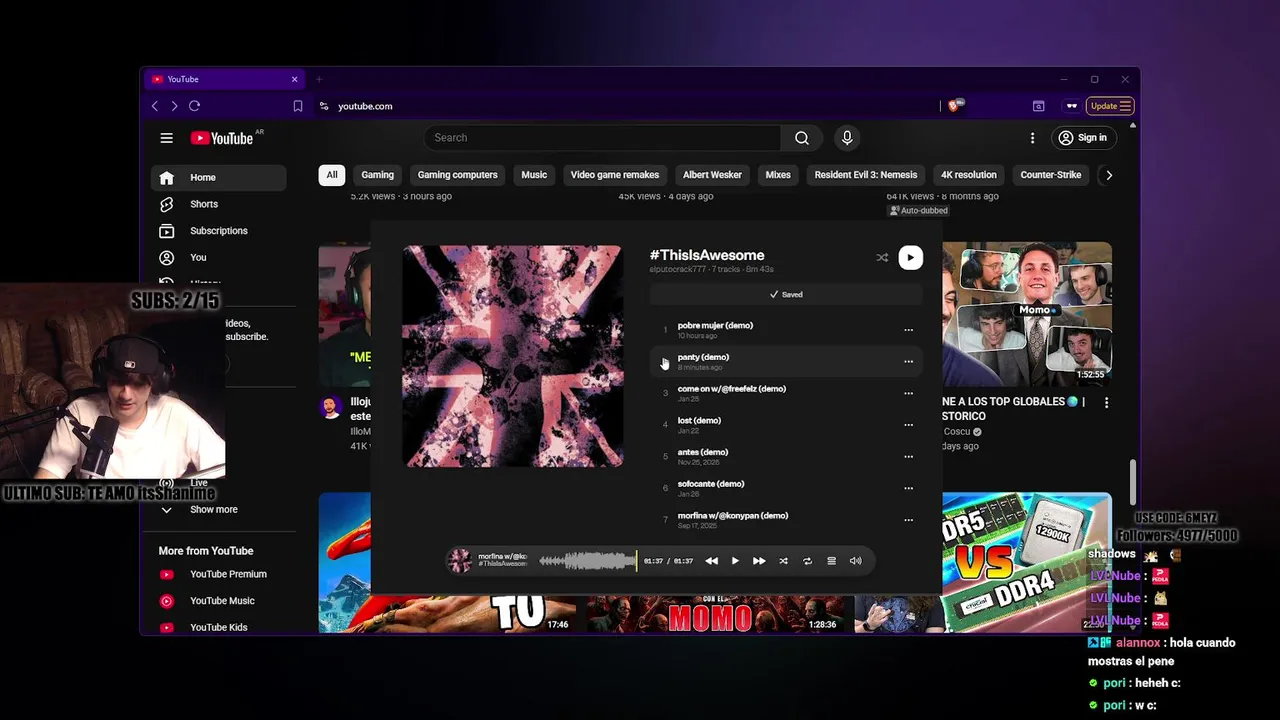1280x720 pixels.
Task: Reload the page with refresh icon
Action: [x=194, y=106]
